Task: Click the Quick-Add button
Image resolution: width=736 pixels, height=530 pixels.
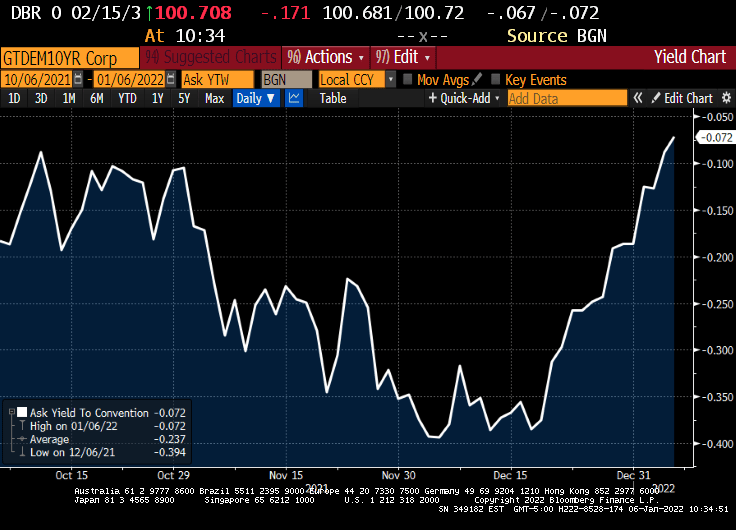Action: click(x=462, y=98)
